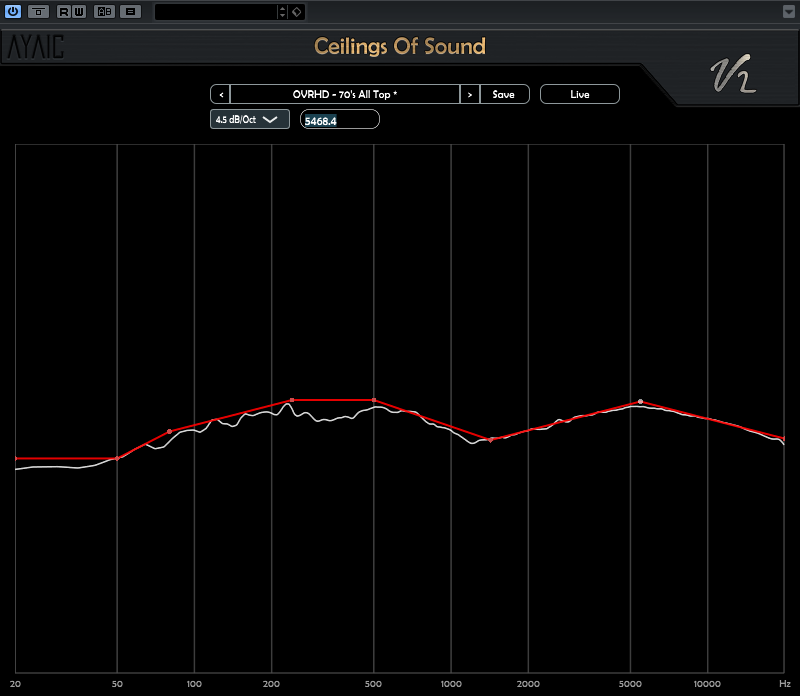The image size is (800, 696).
Task: Open the preset management diamond icon
Action: pos(297,12)
